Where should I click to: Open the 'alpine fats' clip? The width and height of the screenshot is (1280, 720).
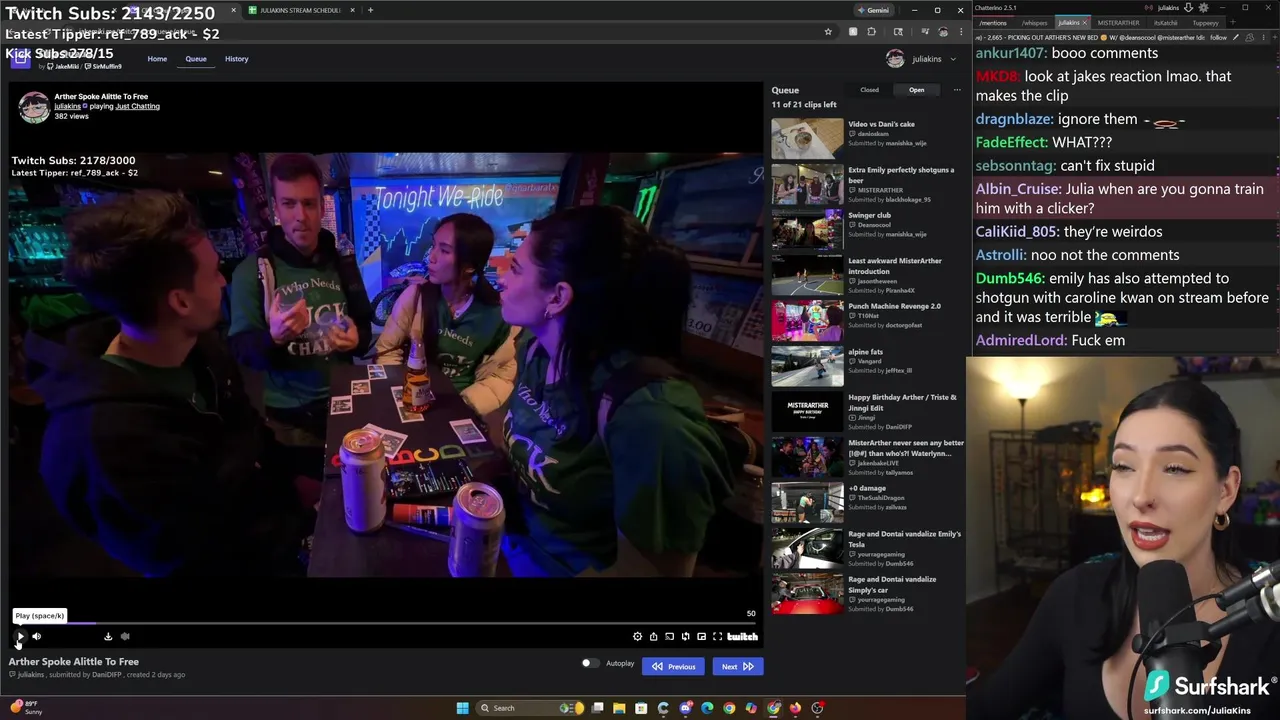click(868, 366)
